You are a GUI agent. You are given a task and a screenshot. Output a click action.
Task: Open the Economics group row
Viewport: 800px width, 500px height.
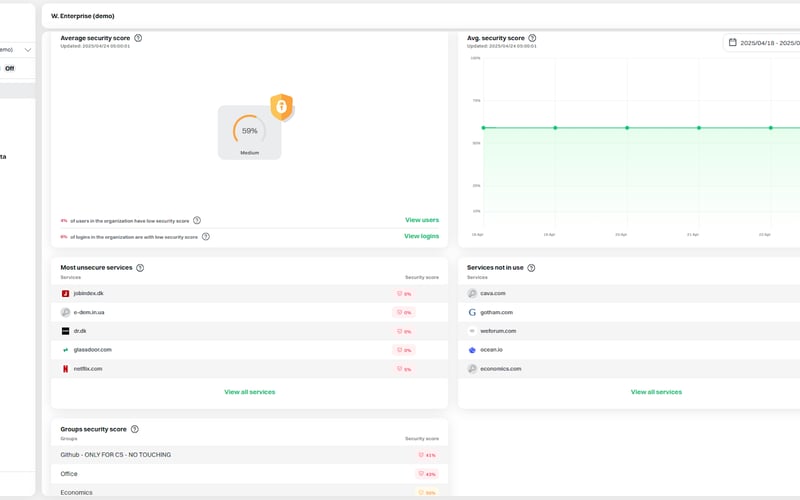(249, 492)
